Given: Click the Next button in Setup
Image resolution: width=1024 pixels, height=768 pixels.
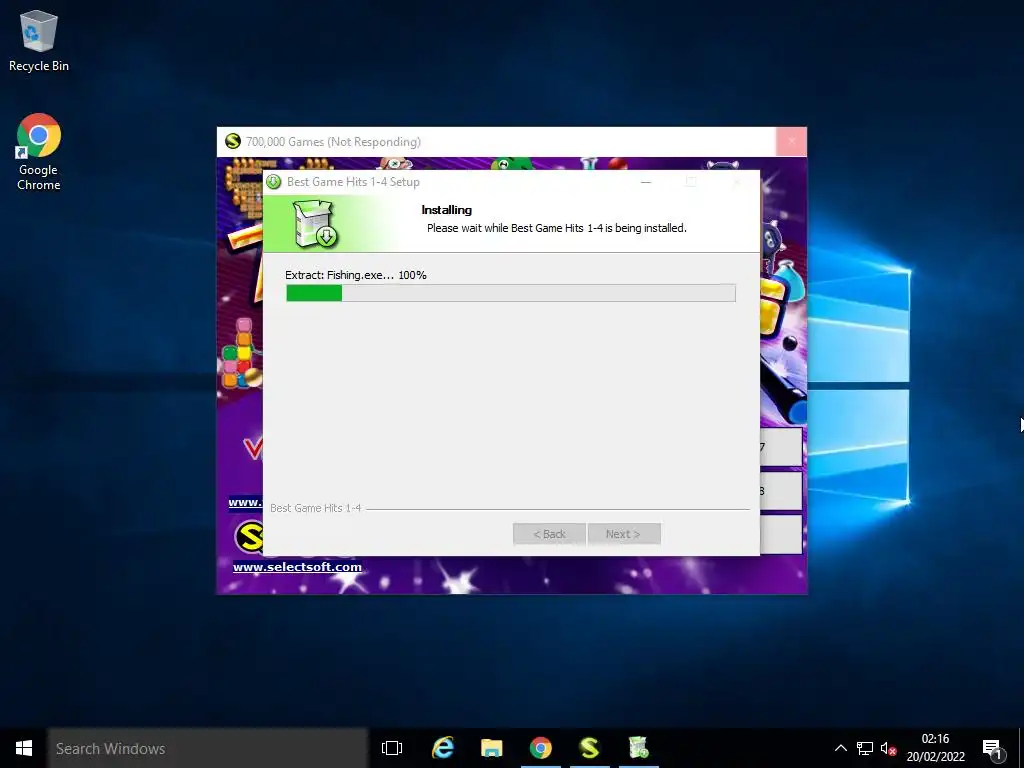Looking at the screenshot, I should tap(624, 534).
